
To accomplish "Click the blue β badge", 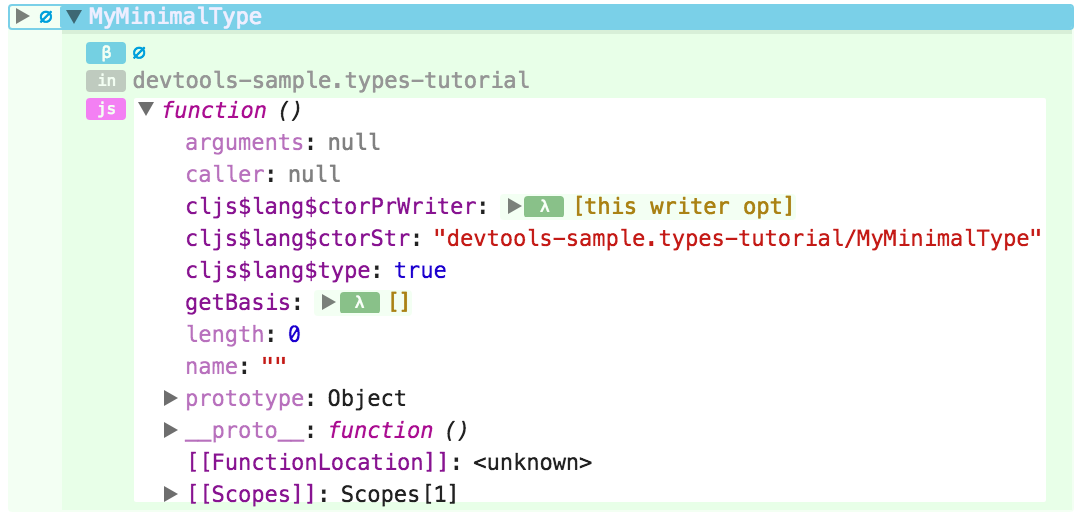I will (106, 52).
